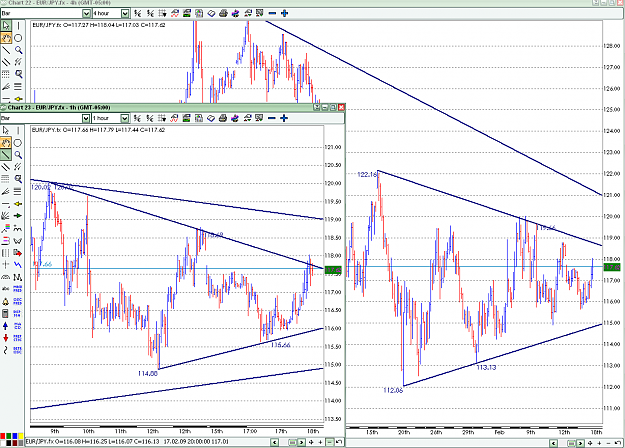Click the 112.08 price label in Chart 22
The image size is (625, 448).
click(393, 390)
